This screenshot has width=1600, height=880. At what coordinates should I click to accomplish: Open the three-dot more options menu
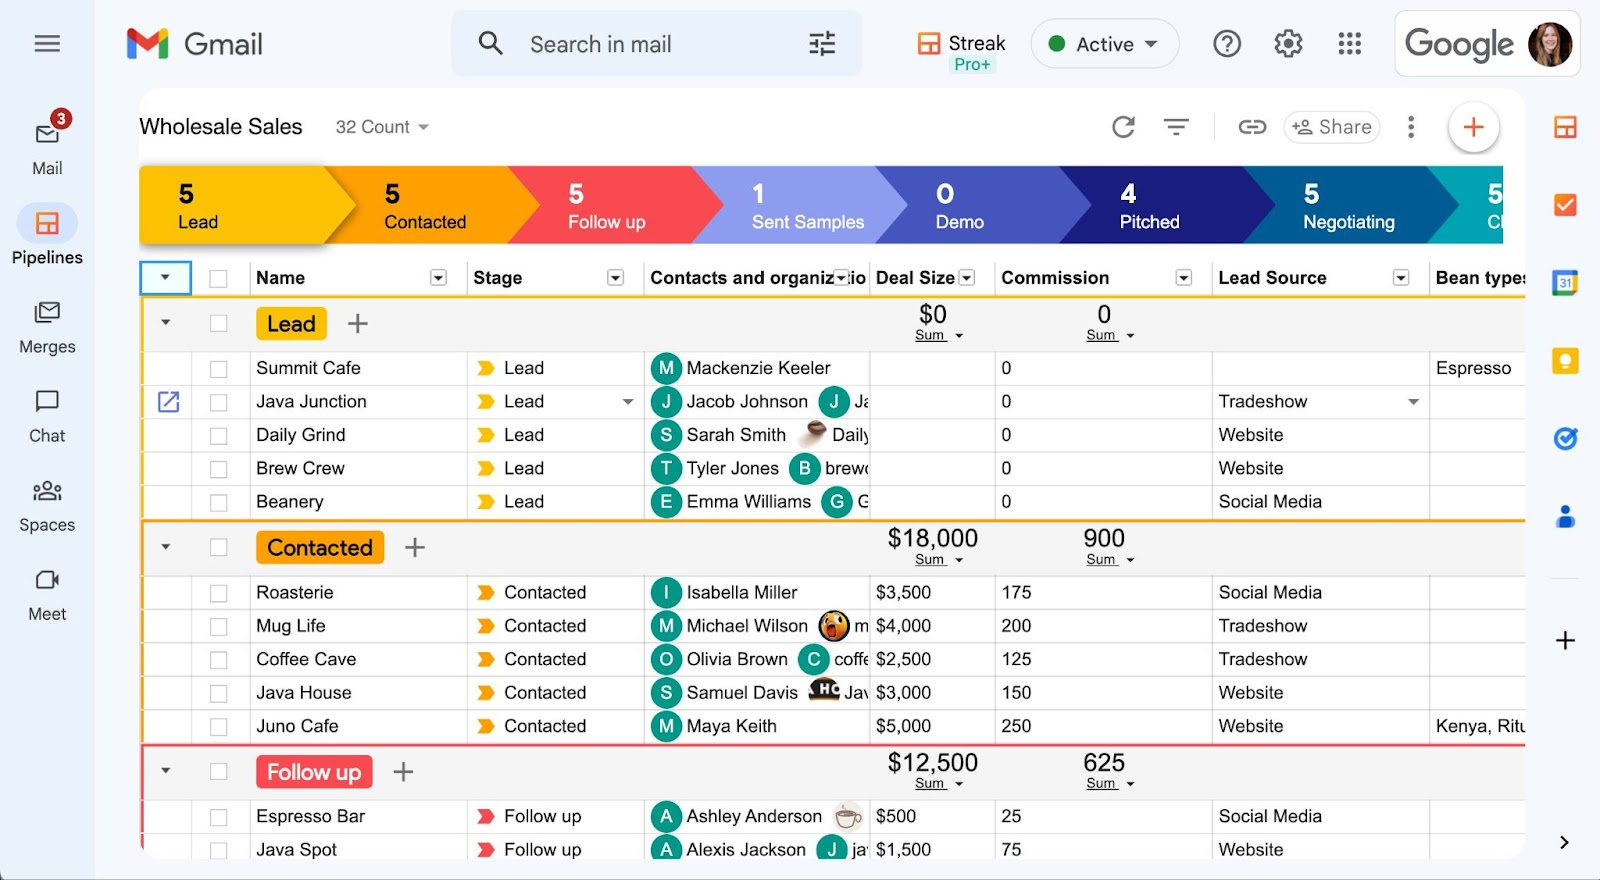1411,127
